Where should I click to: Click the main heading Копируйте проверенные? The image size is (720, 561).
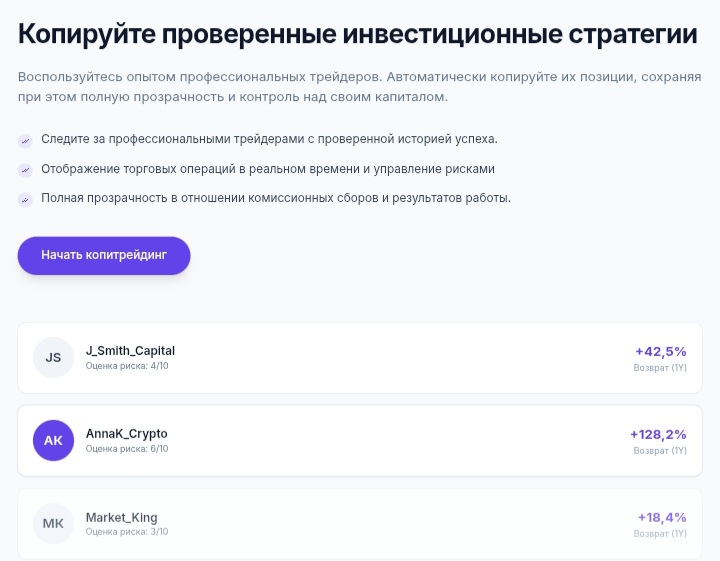coord(358,34)
